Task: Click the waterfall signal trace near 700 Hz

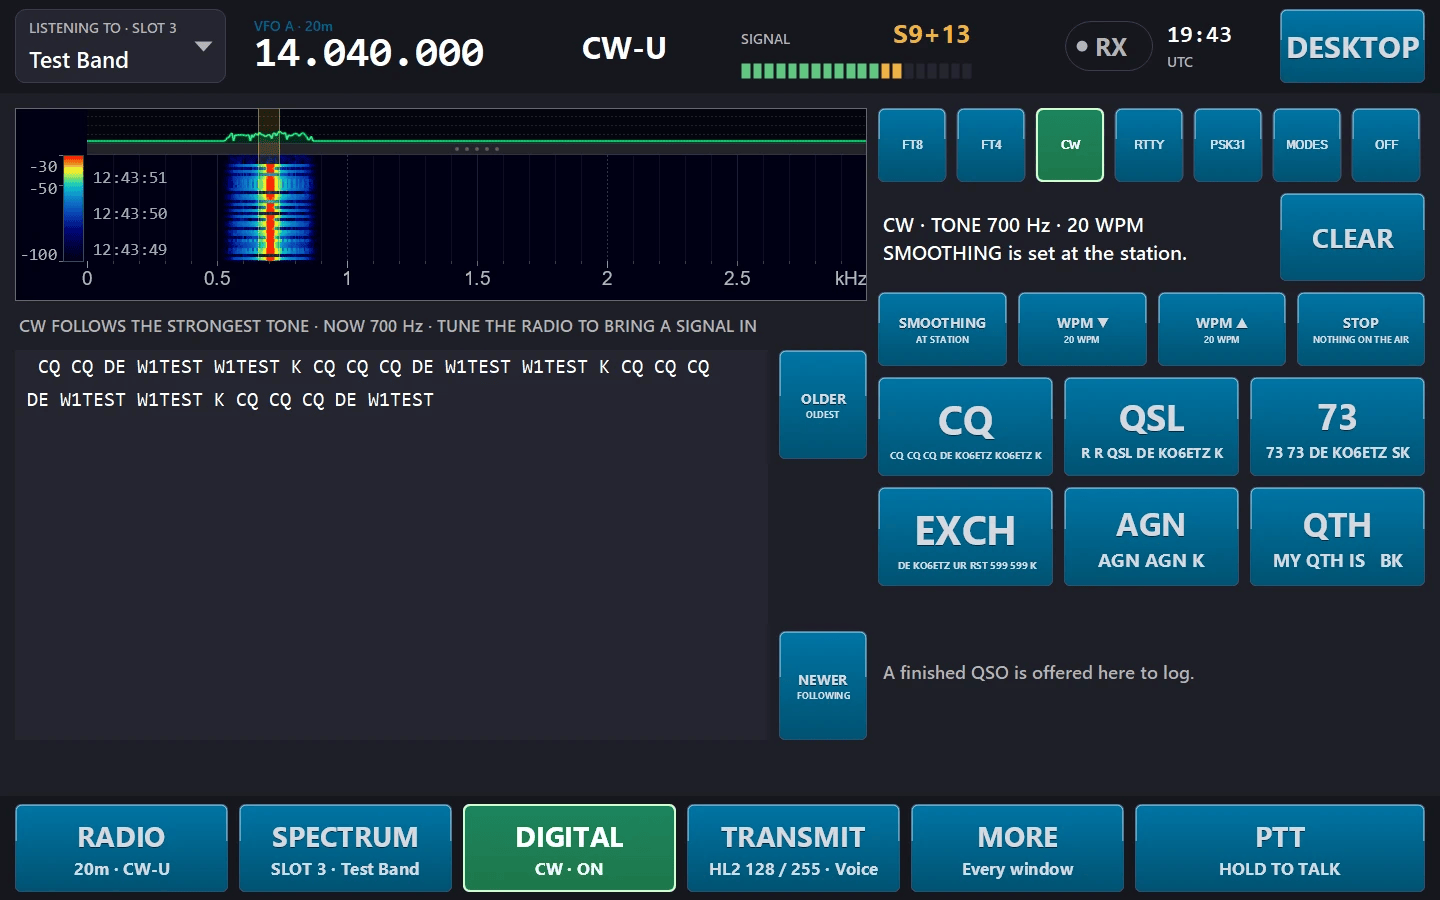Action: pyautogui.click(x=270, y=210)
